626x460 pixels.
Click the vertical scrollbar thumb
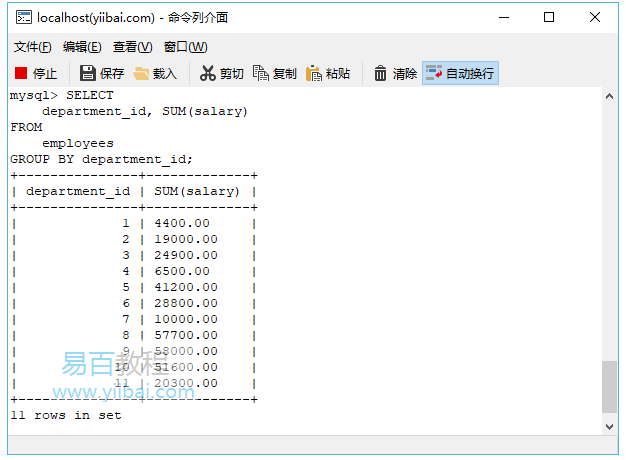click(609, 387)
